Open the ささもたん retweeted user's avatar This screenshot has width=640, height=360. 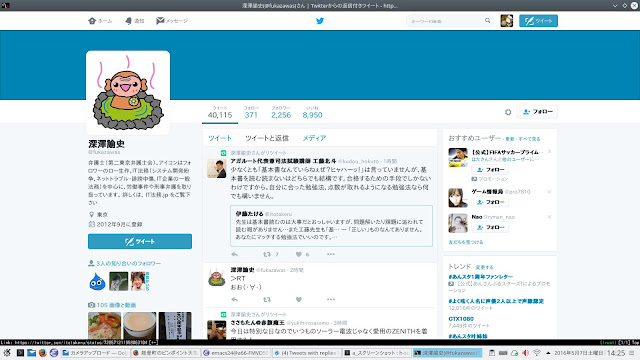216,330
